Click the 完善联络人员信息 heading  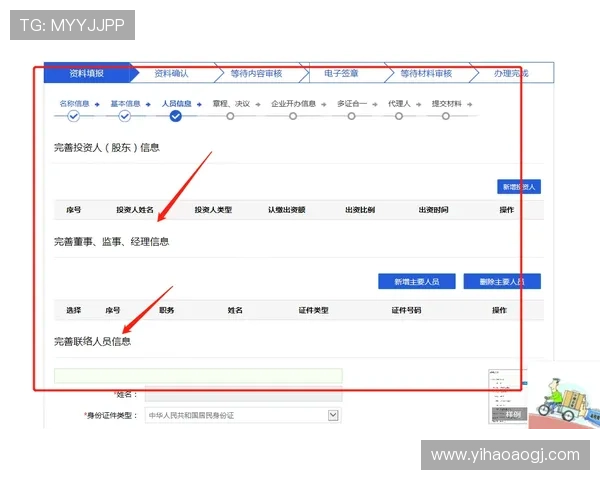(x=92, y=341)
